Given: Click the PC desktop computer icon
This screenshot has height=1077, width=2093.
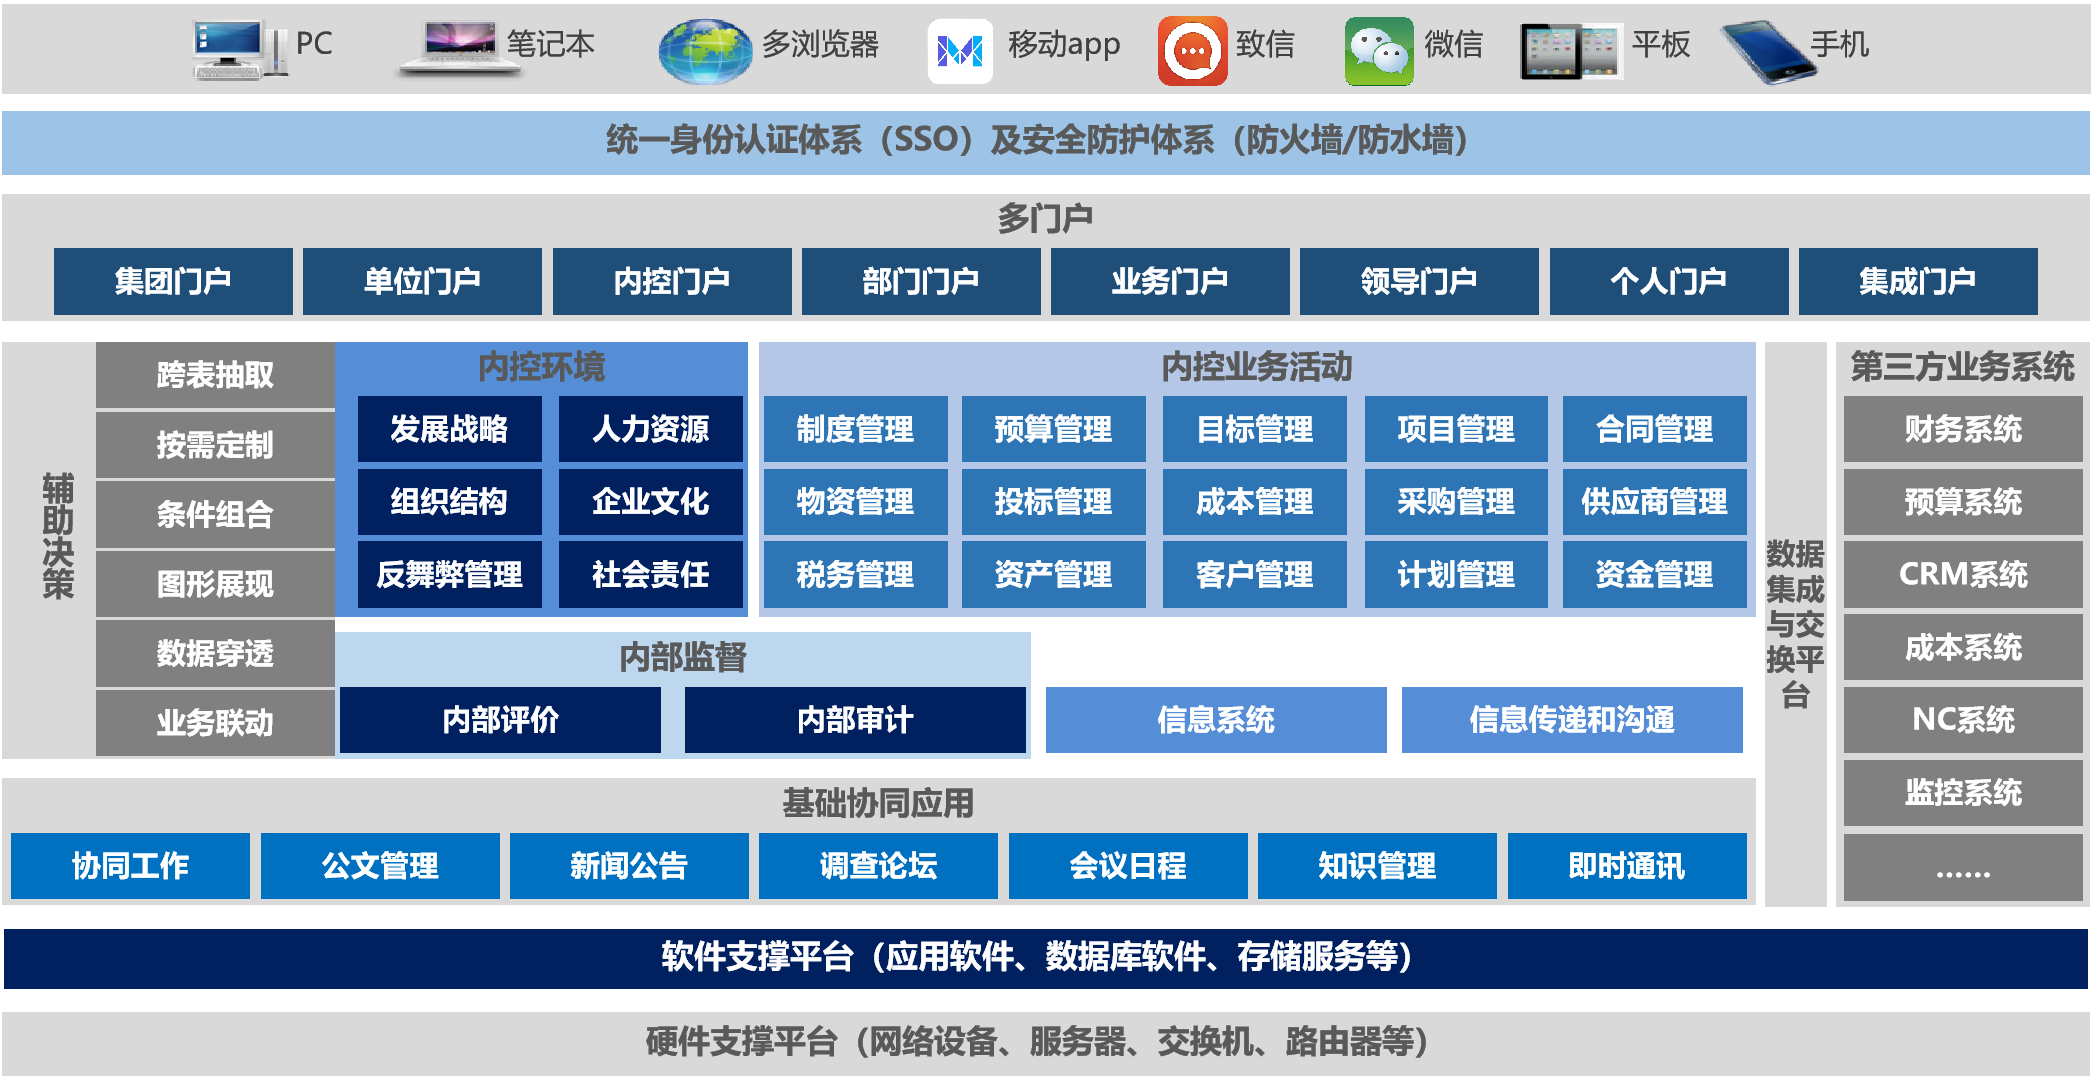Looking at the screenshot, I should (240, 48).
